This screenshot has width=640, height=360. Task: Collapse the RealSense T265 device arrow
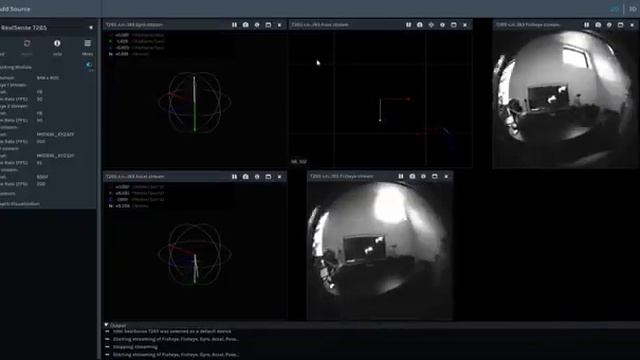(91, 28)
